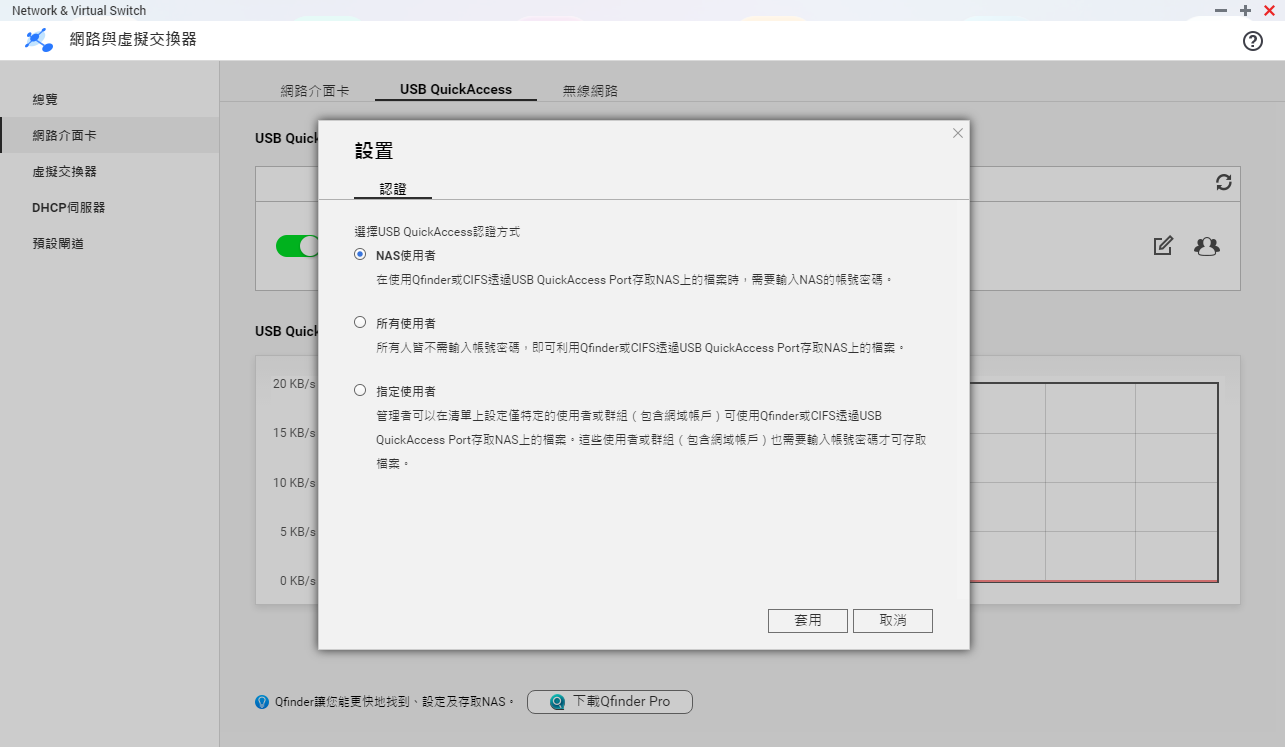Open DHCP伺服器 in the sidebar
This screenshot has height=747, width=1285.
tap(109, 207)
